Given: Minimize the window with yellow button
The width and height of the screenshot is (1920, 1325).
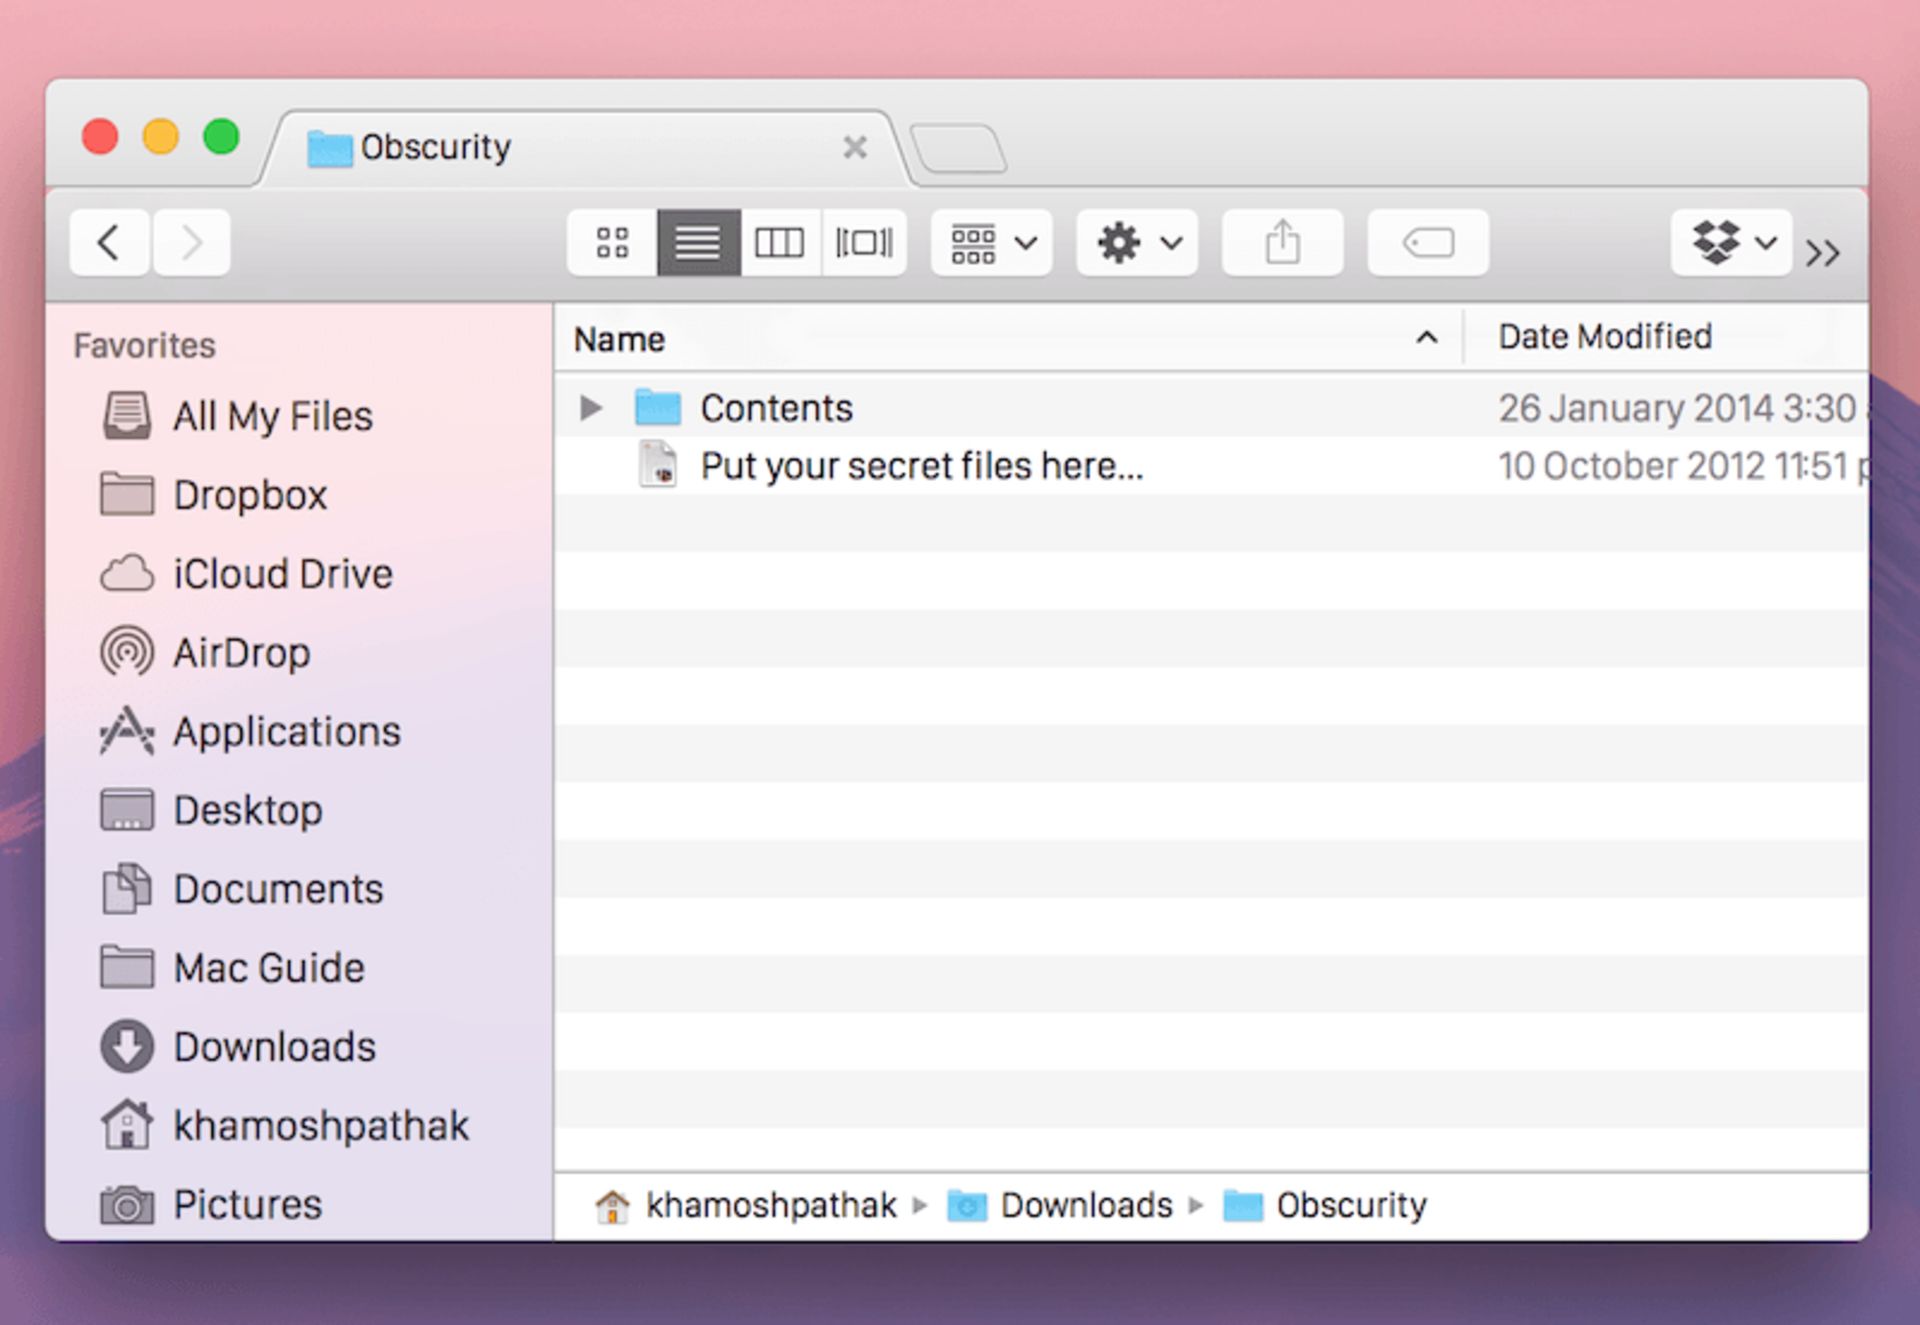Looking at the screenshot, I should (x=160, y=136).
